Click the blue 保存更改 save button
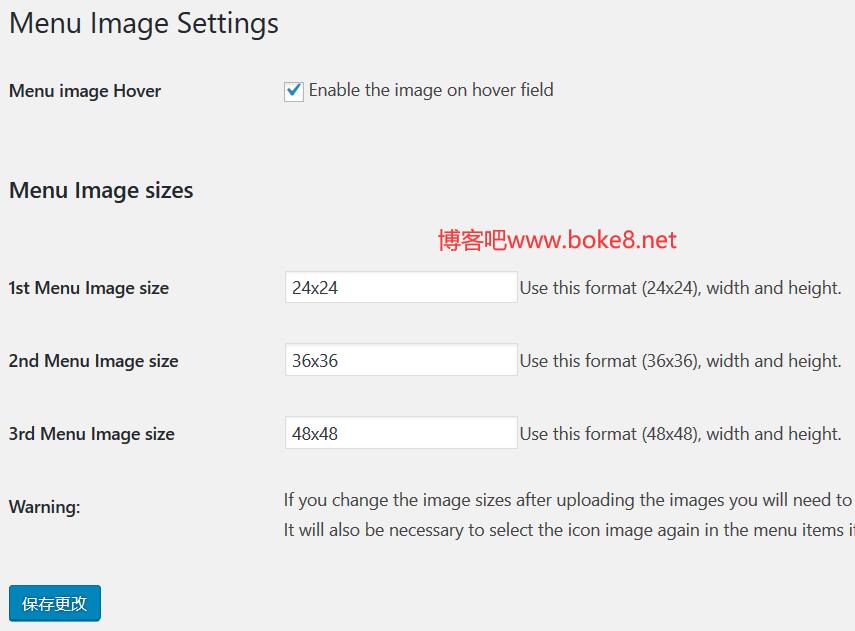This screenshot has height=631, width=855. coord(55,603)
